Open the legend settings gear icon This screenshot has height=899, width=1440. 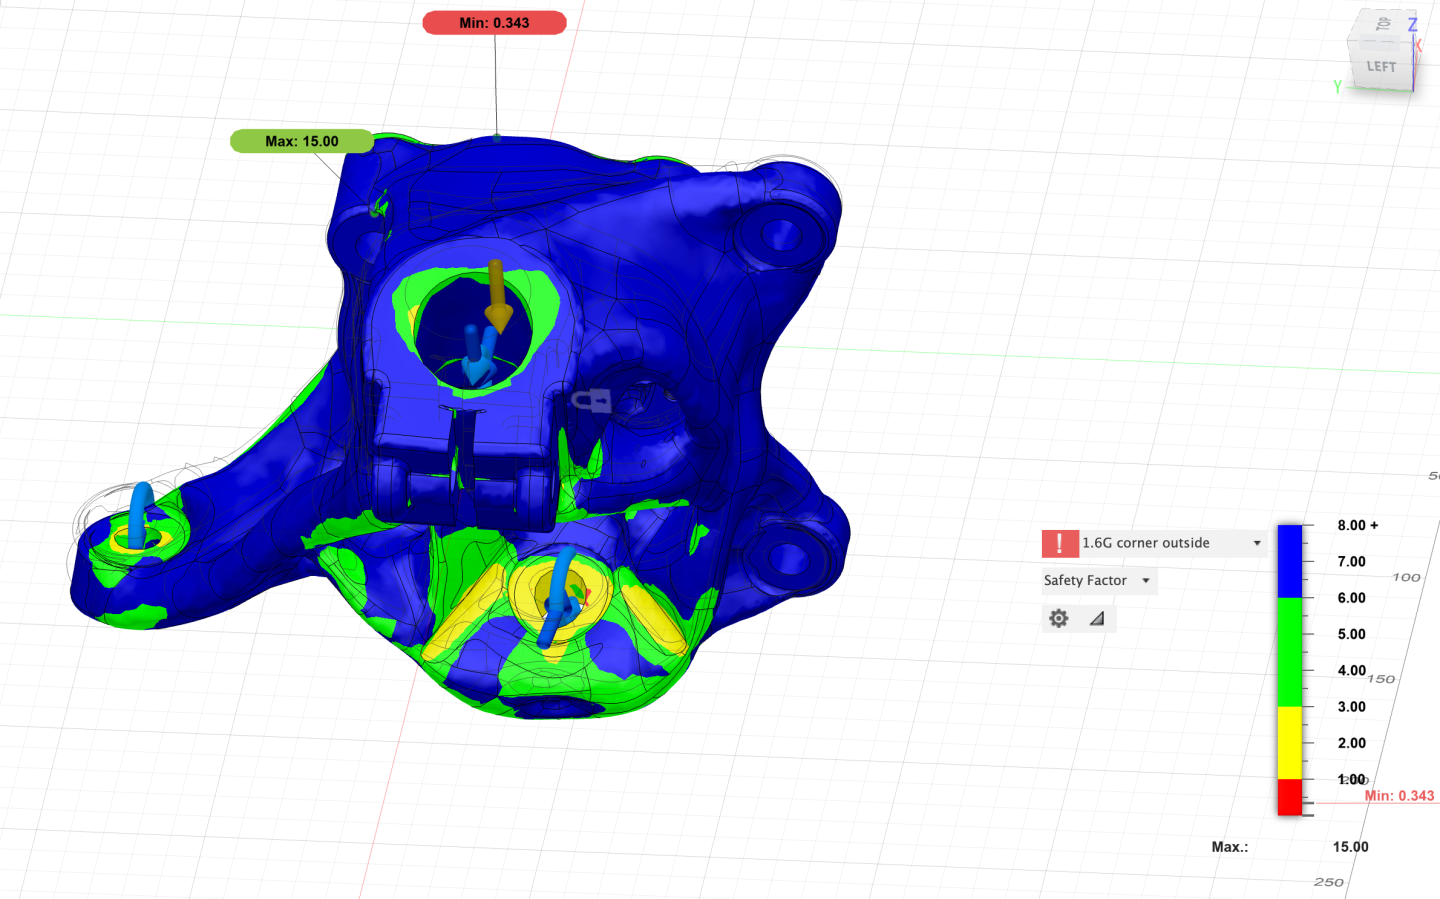coord(1059,619)
